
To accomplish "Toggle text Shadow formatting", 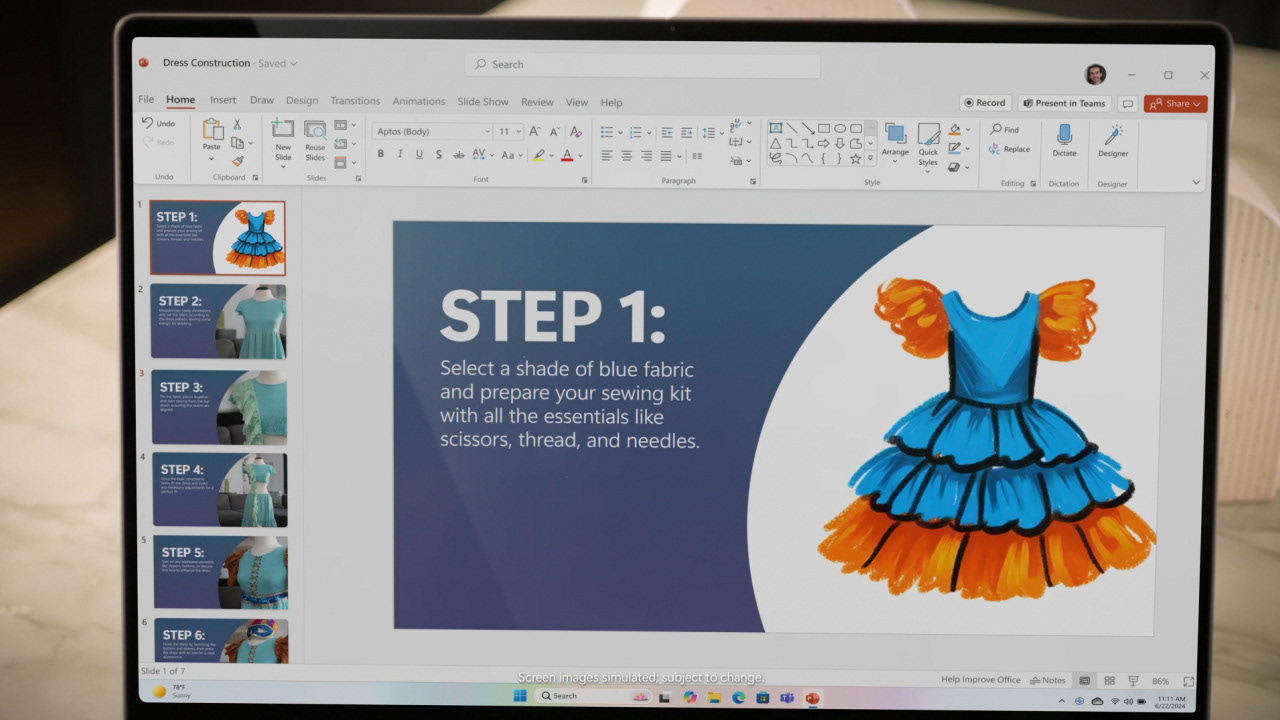I will pyautogui.click(x=438, y=155).
